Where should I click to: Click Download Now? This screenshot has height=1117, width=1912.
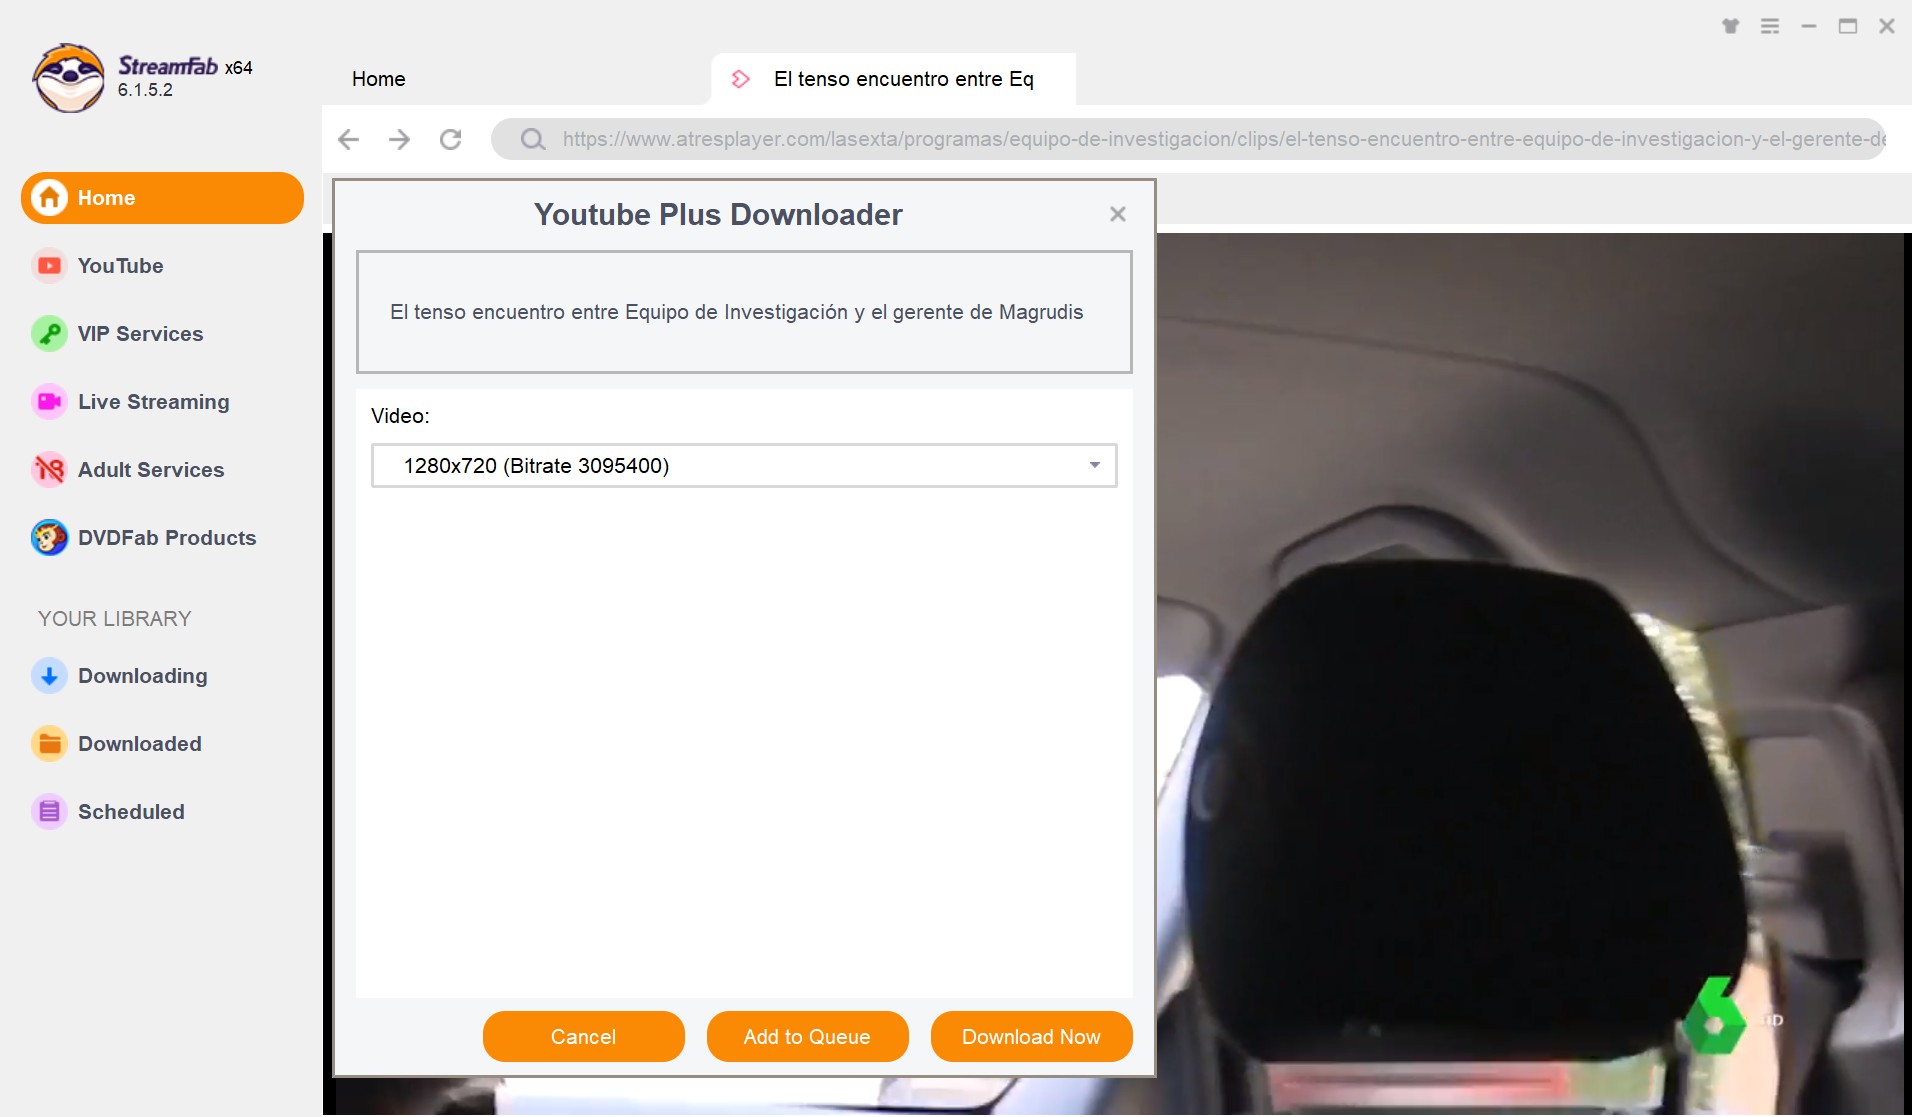click(1032, 1037)
